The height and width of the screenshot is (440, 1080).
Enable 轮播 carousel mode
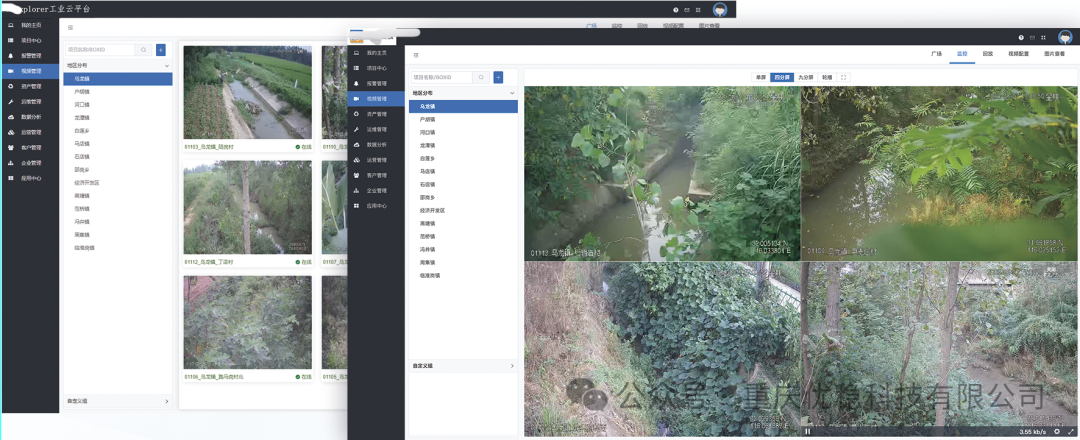[x=826, y=77]
